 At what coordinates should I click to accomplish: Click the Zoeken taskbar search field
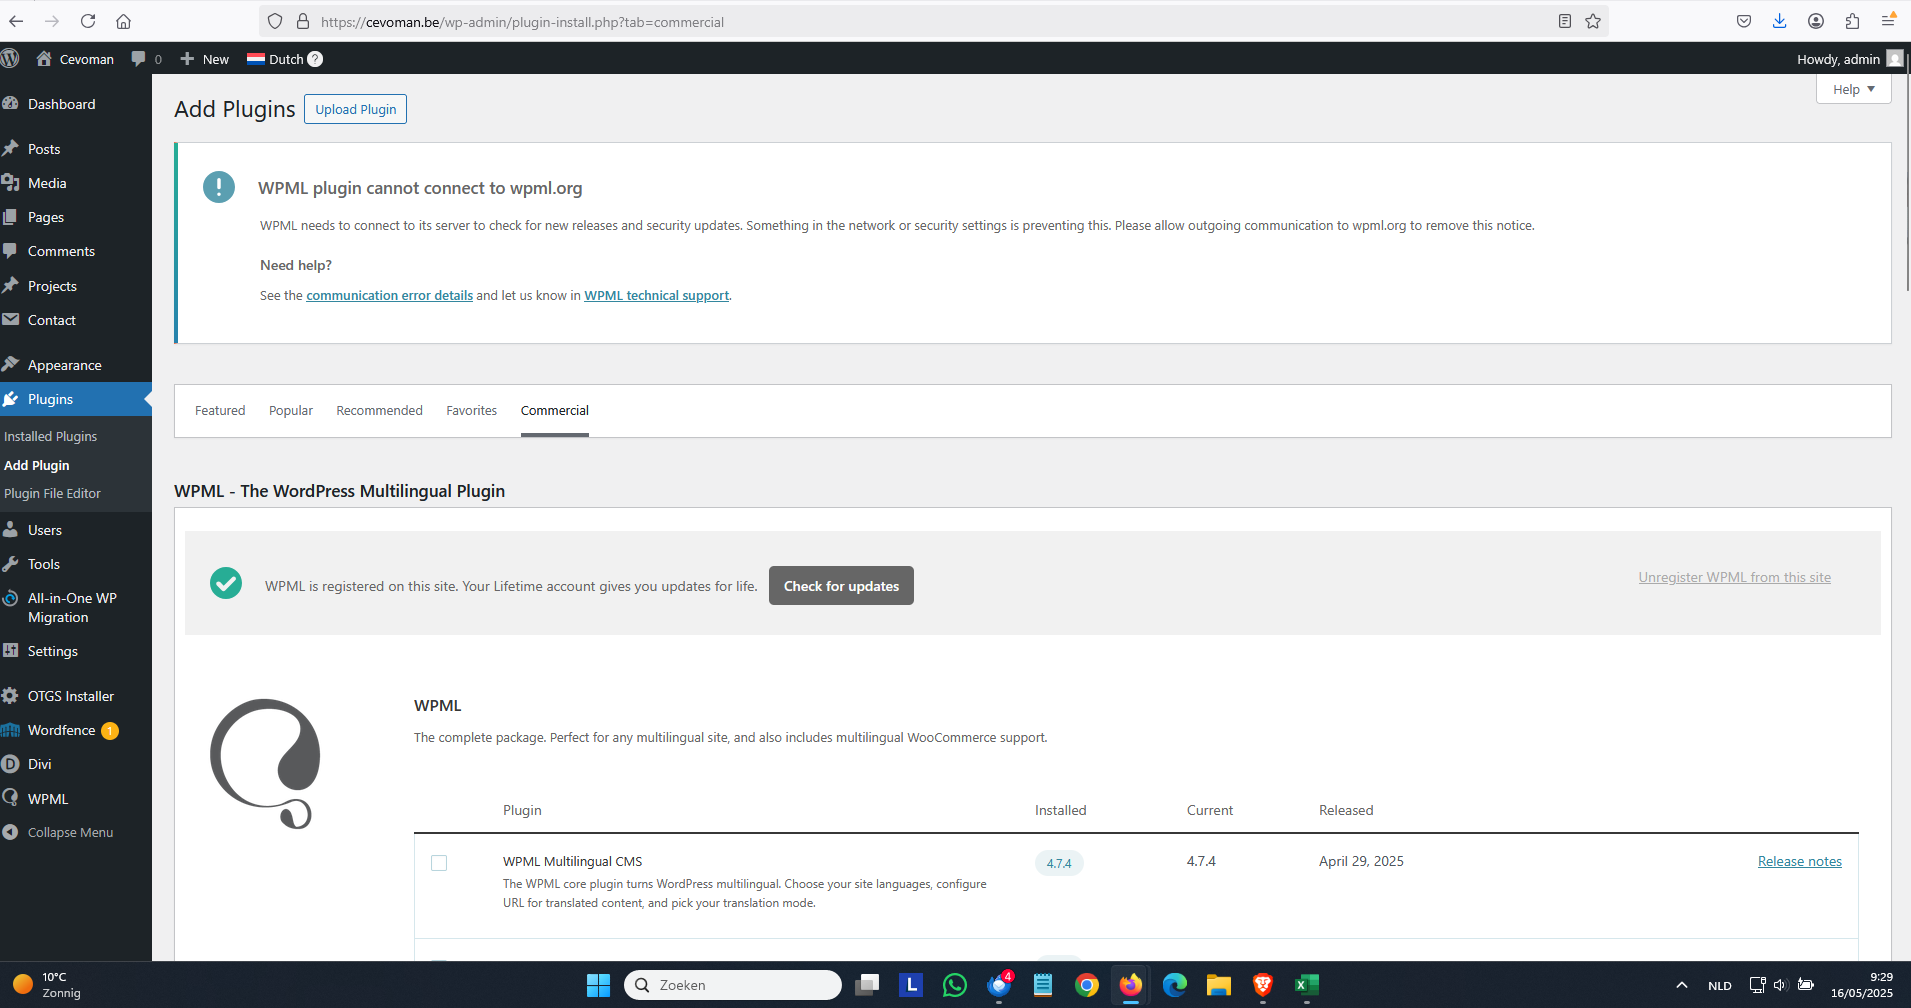coord(733,985)
